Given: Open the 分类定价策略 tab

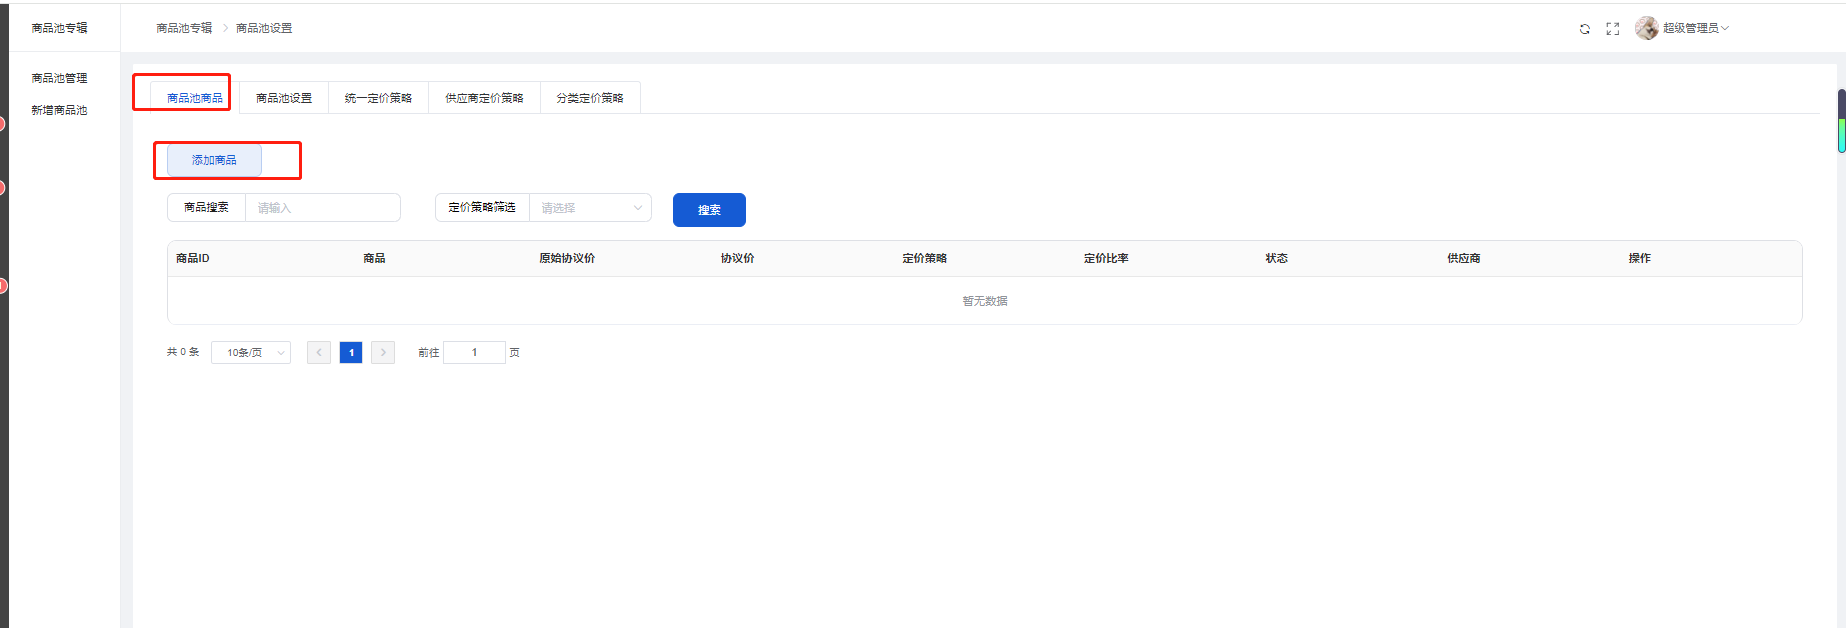Looking at the screenshot, I should click(590, 98).
